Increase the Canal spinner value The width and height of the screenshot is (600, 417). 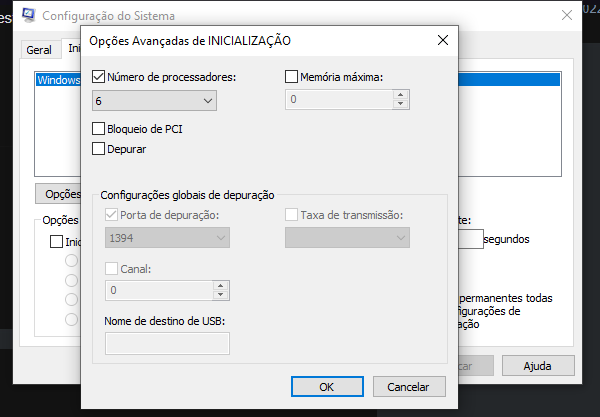click(x=220, y=286)
